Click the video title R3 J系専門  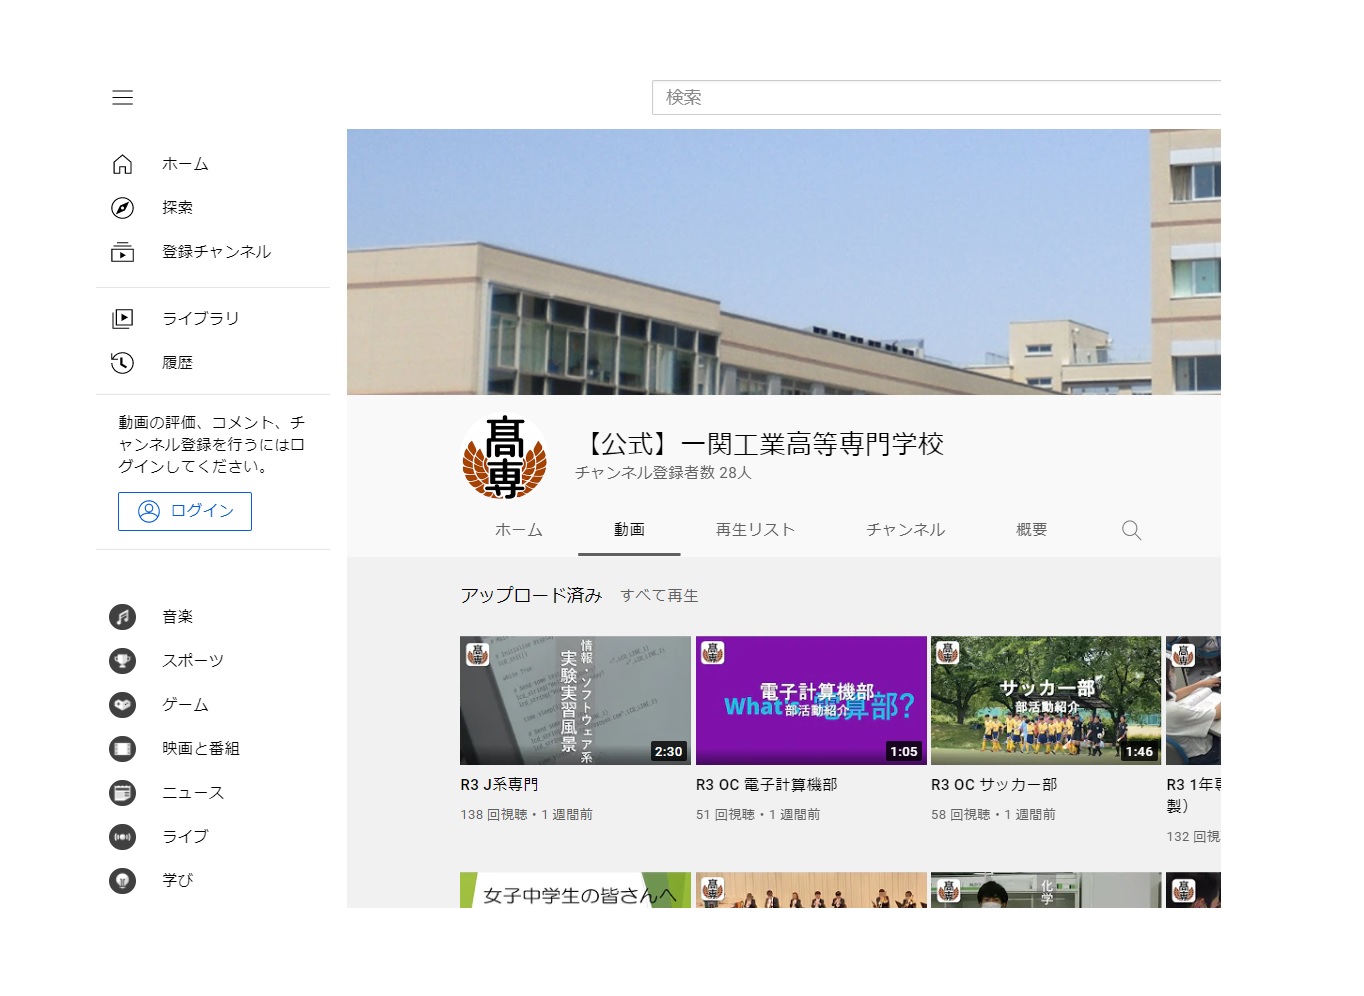499,785
